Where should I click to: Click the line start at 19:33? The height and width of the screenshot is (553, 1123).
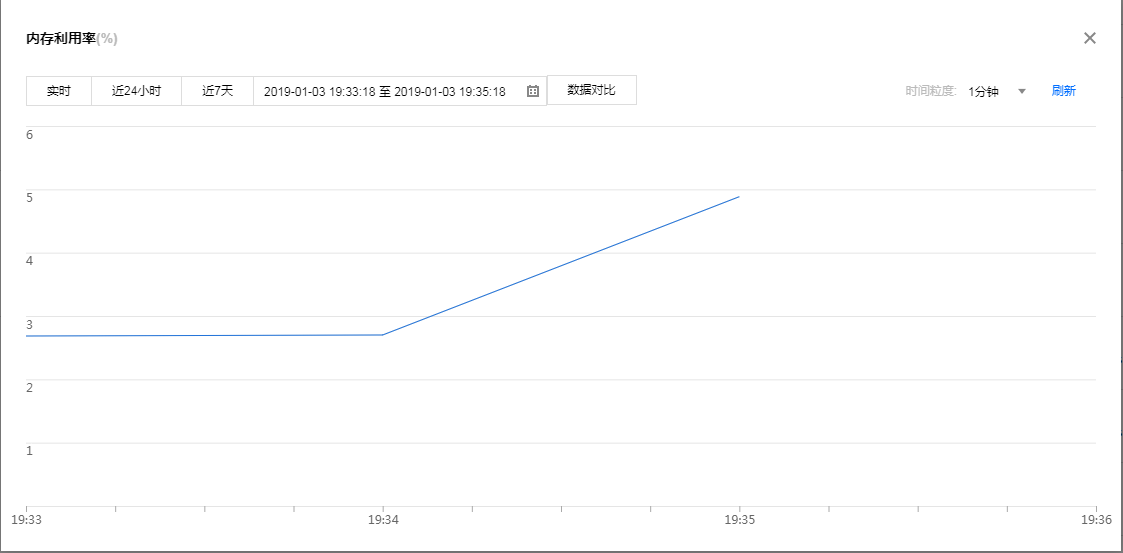coord(27,336)
